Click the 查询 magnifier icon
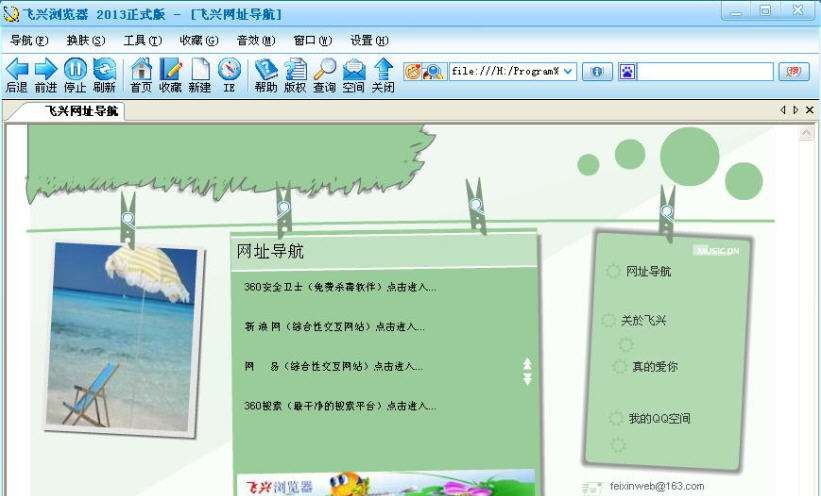The height and width of the screenshot is (496, 821). tap(325, 69)
